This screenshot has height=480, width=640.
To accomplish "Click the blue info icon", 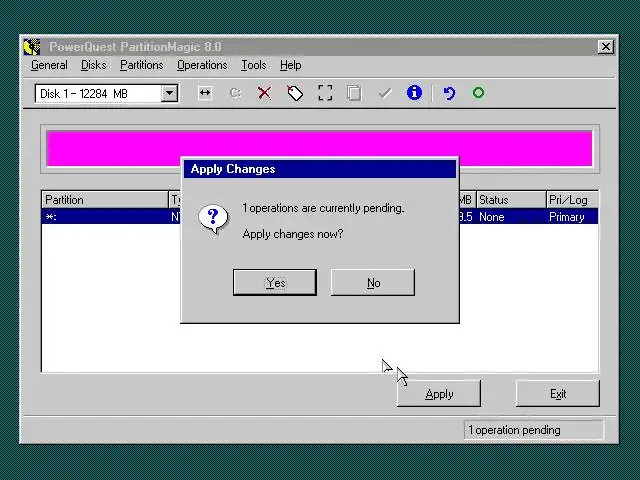I will tap(414, 93).
